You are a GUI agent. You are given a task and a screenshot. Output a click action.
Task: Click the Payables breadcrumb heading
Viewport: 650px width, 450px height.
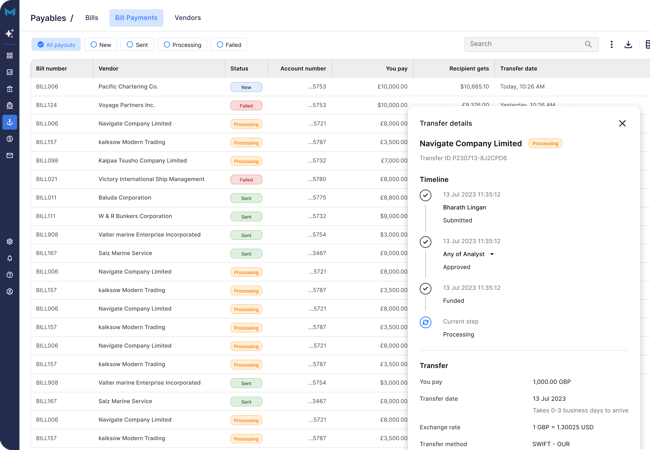tap(48, 18)
